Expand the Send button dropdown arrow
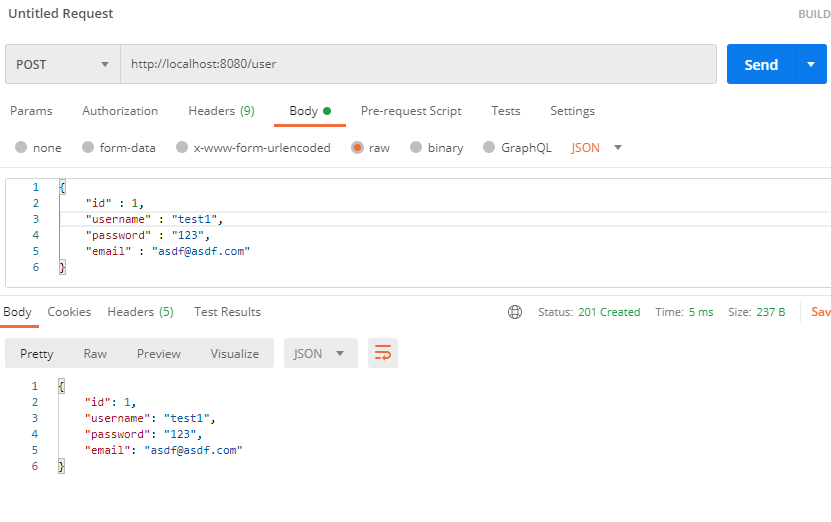 (x=811, y=64)
